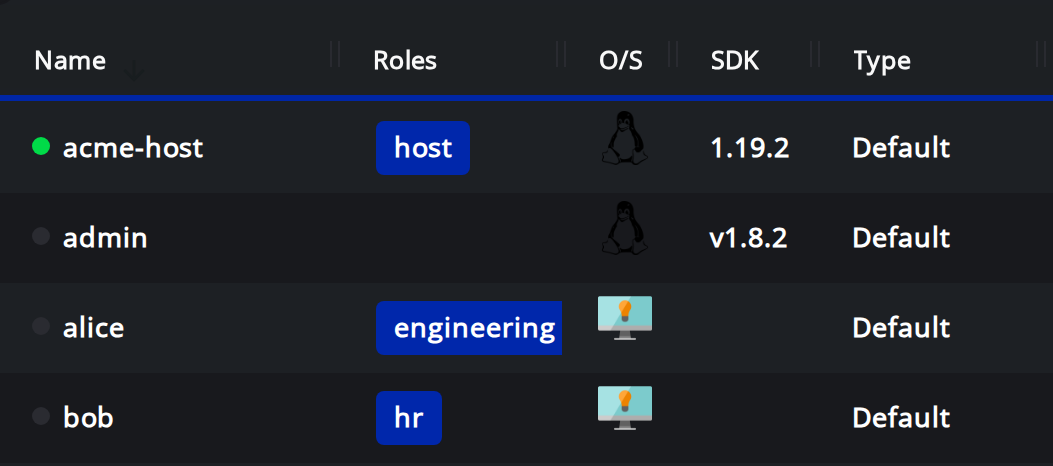This screenshot has width=1053, height=466.
Task: Sort by the SDK column header
Action: click(x=735, y=61)
